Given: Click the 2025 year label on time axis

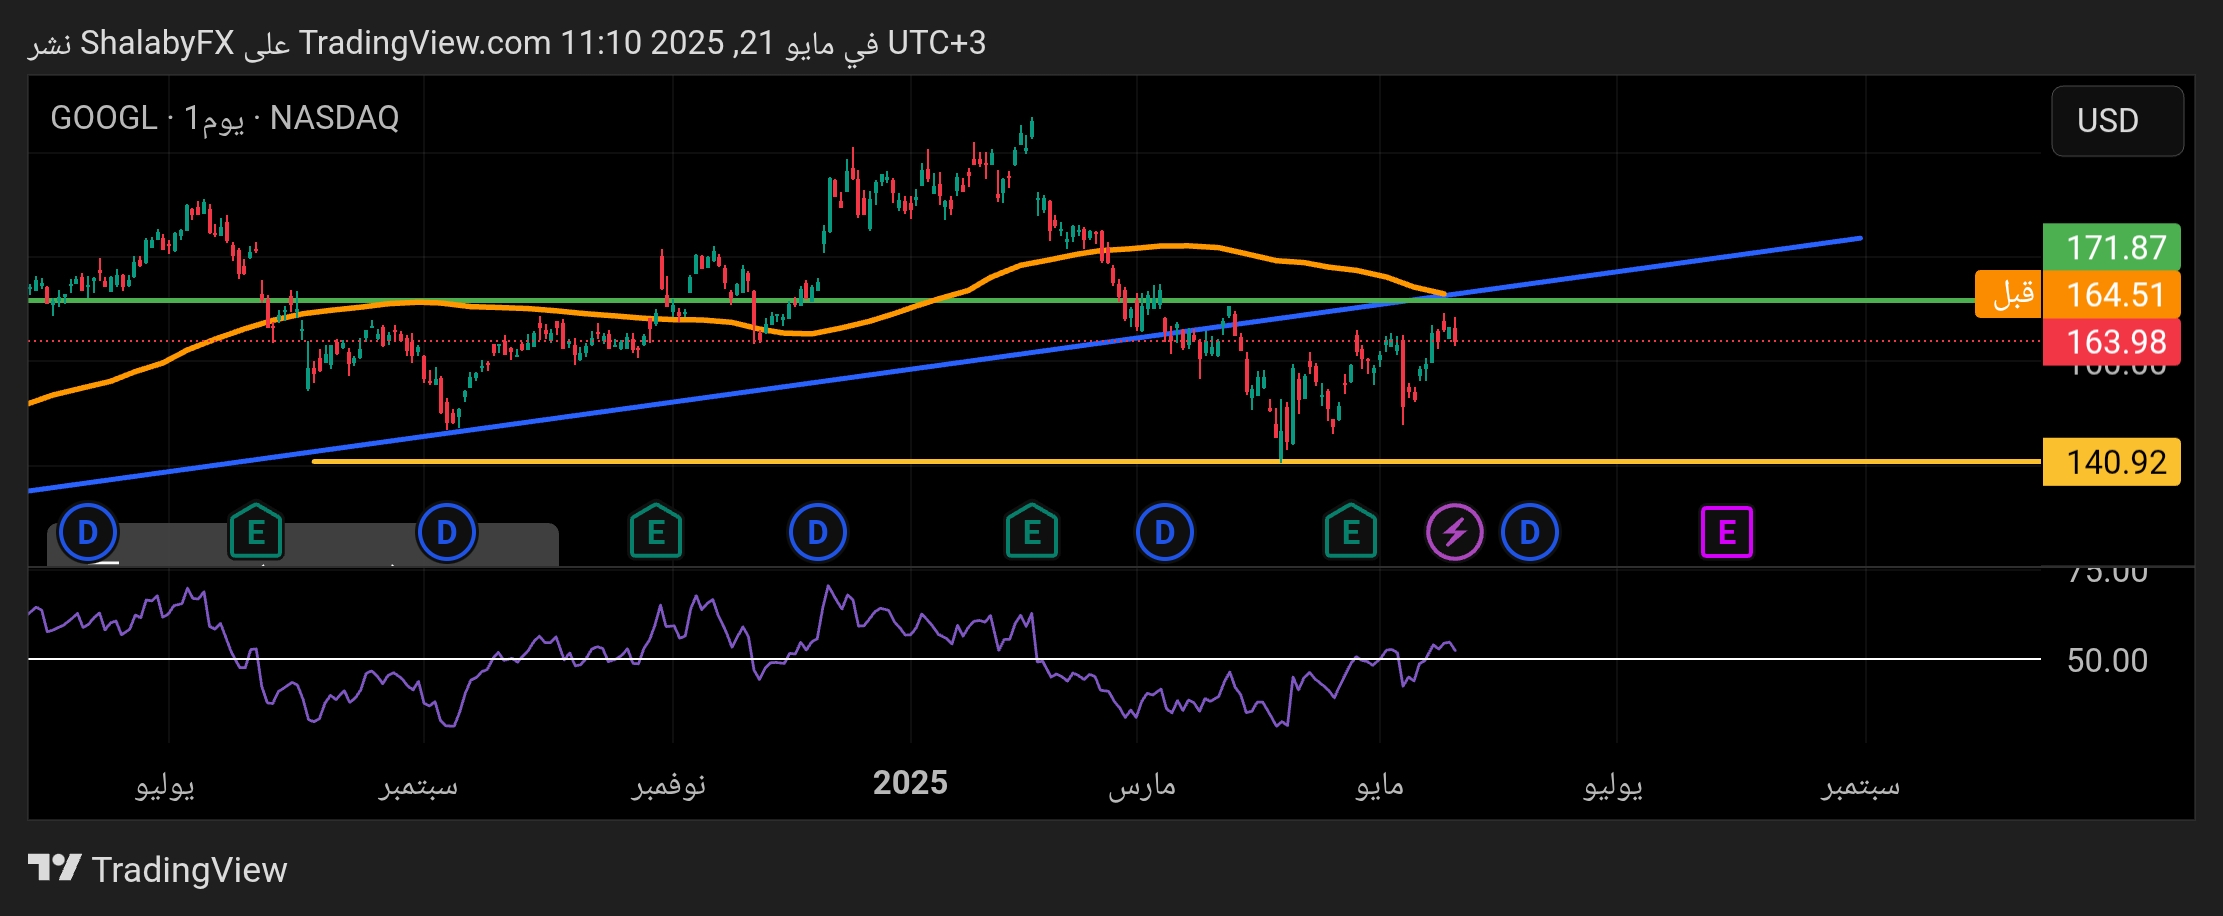Looking at the screenshot, I should pos(910,783).
